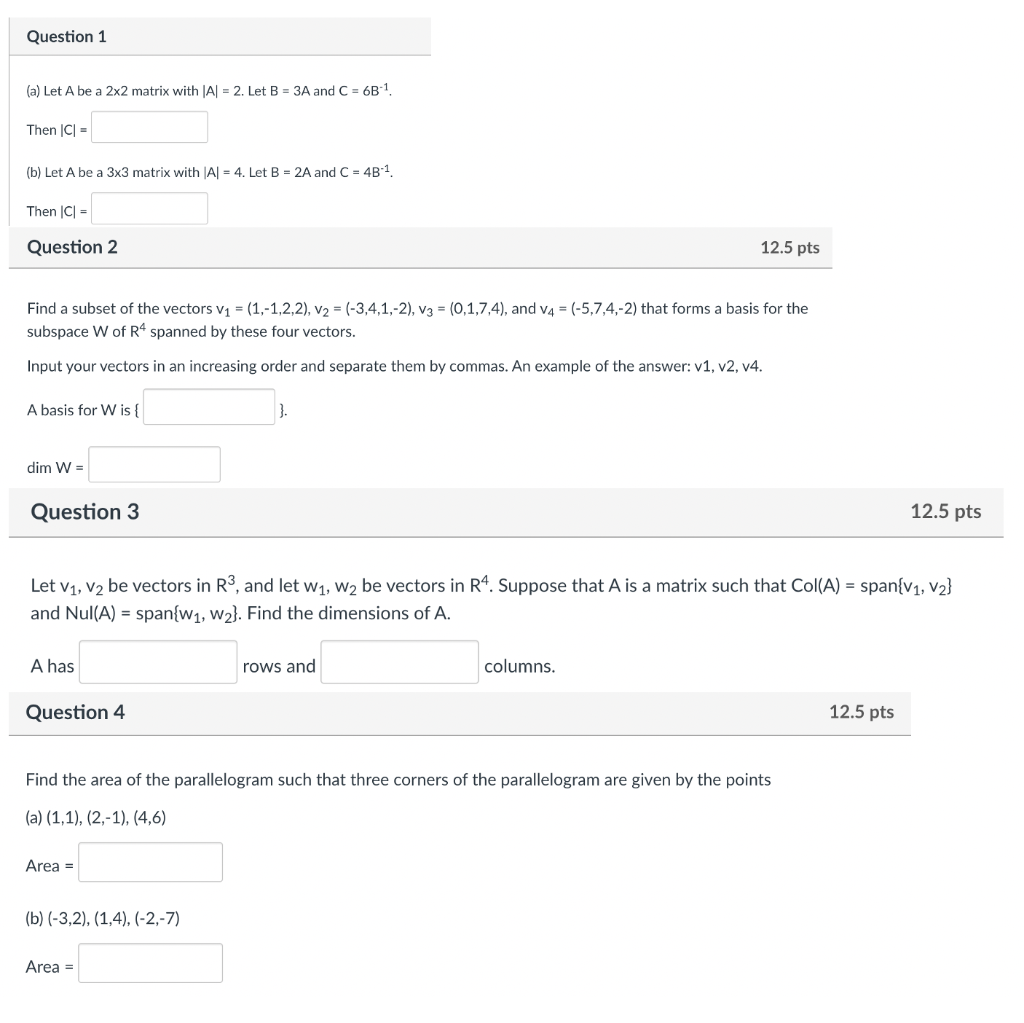Click the example answer text v1, v2, v4

click(727, 366)
